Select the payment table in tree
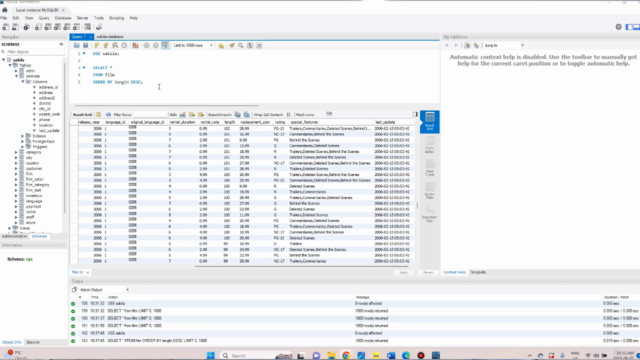 33,207
